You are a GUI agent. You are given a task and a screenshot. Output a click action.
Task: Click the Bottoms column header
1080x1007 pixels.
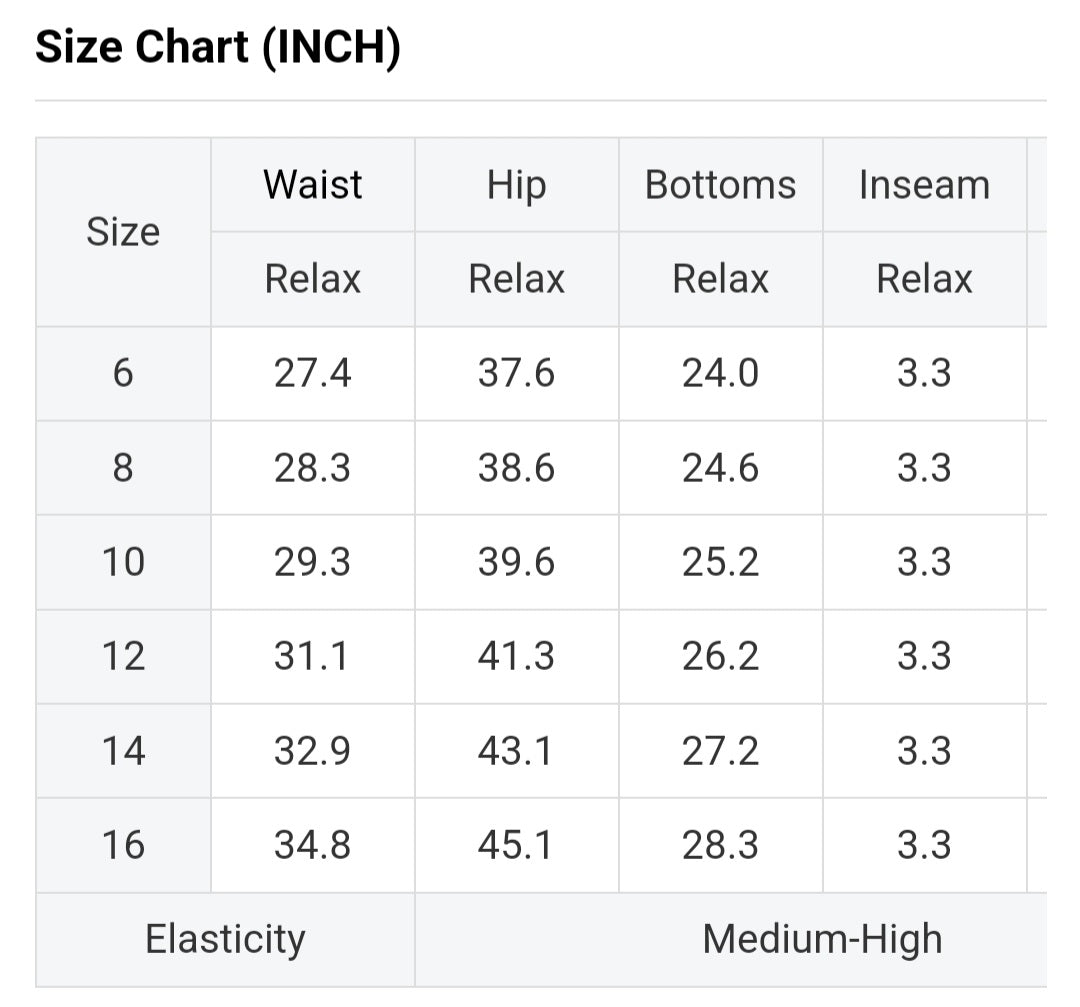[720, 185]
